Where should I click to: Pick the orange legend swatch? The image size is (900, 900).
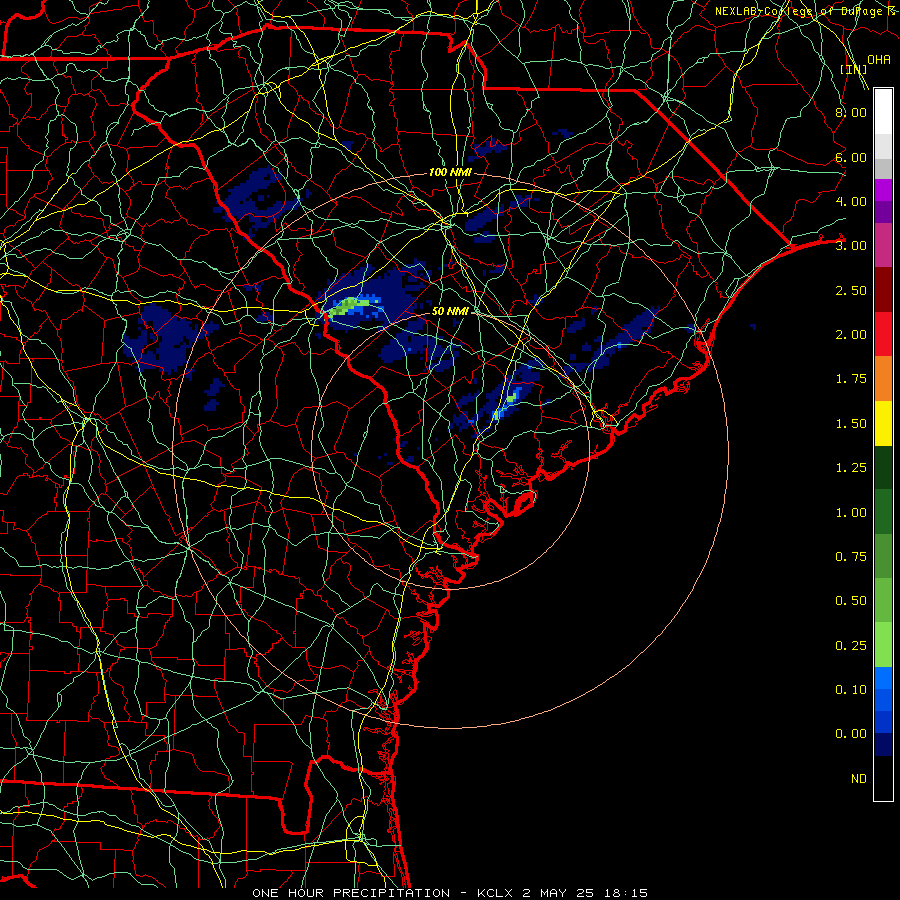(x=883, y=379)
